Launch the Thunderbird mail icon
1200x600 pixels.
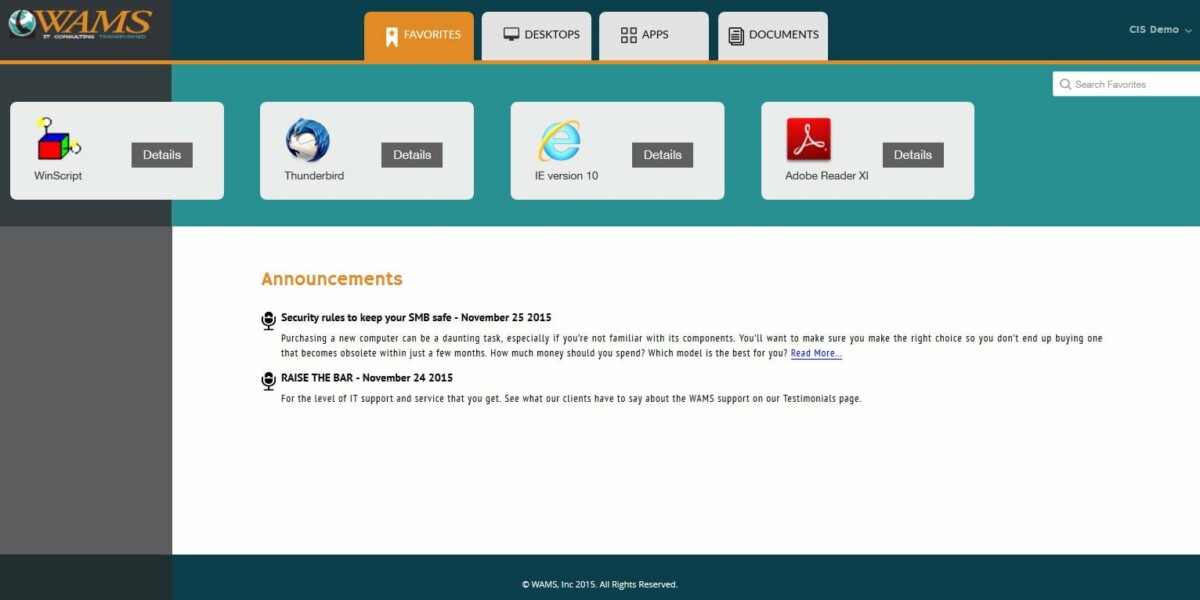pyautogui.click(x=307, y=140)
